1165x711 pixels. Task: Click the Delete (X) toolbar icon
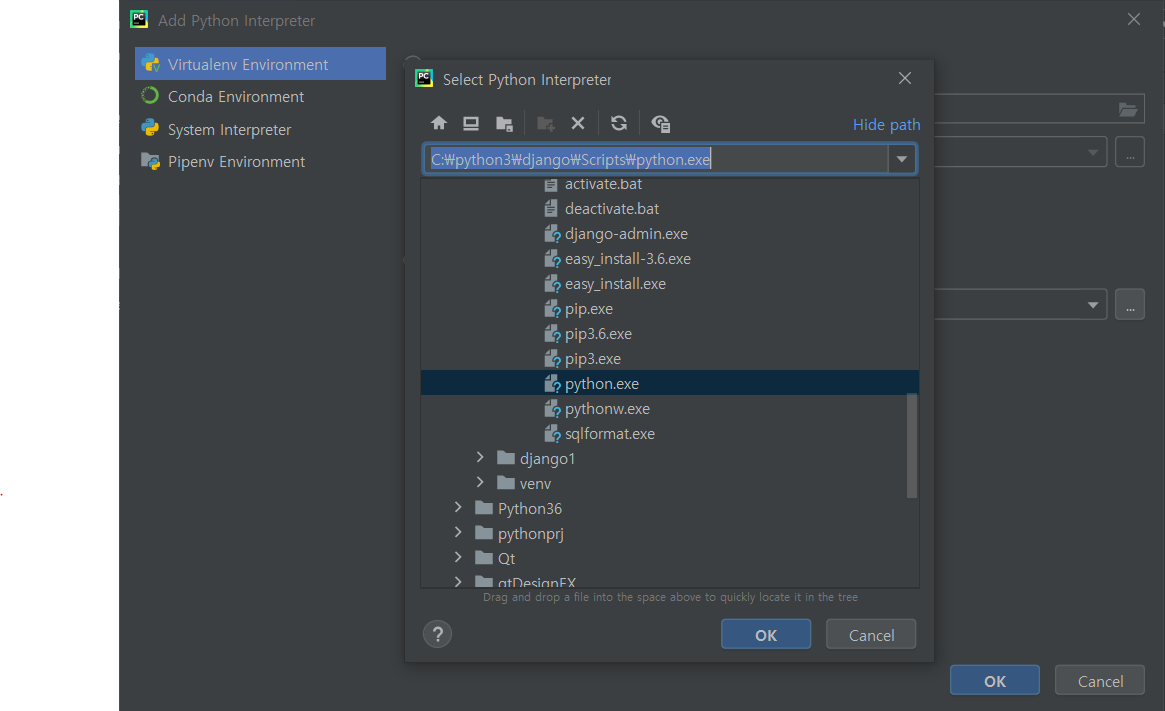[x=578, y=123]
